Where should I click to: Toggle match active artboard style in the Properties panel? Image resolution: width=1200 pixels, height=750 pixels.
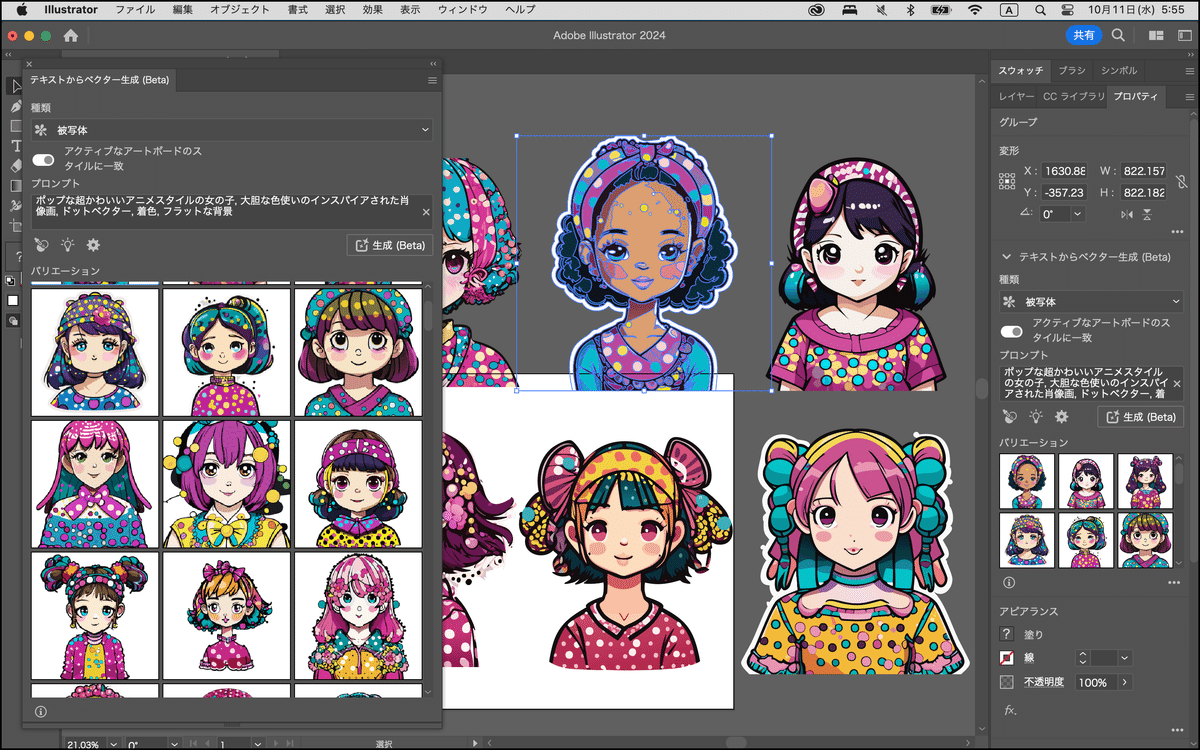click(1012, 331)
